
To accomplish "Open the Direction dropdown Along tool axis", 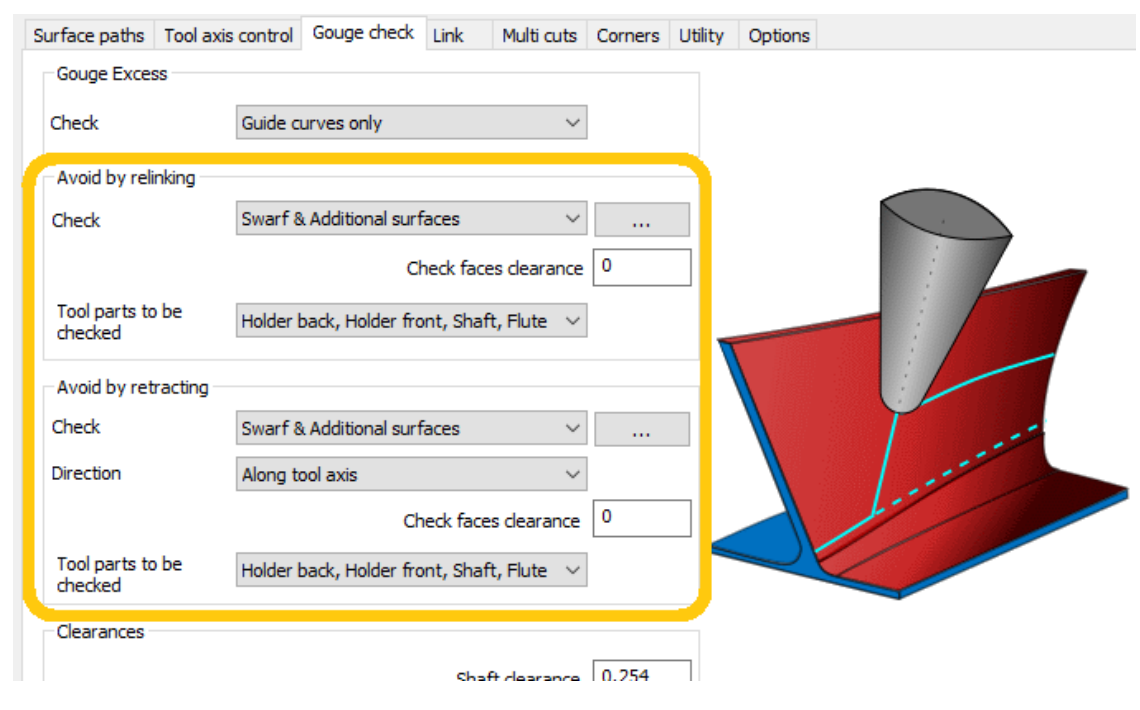I will (412, 475).
